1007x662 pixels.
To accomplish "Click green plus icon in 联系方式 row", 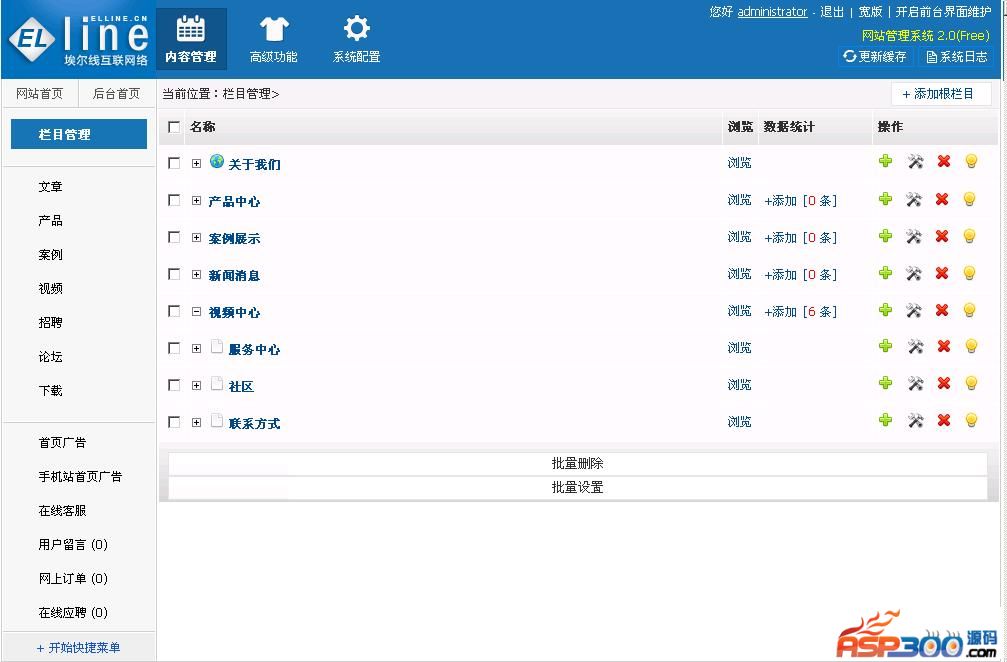I will coord(886,420).
